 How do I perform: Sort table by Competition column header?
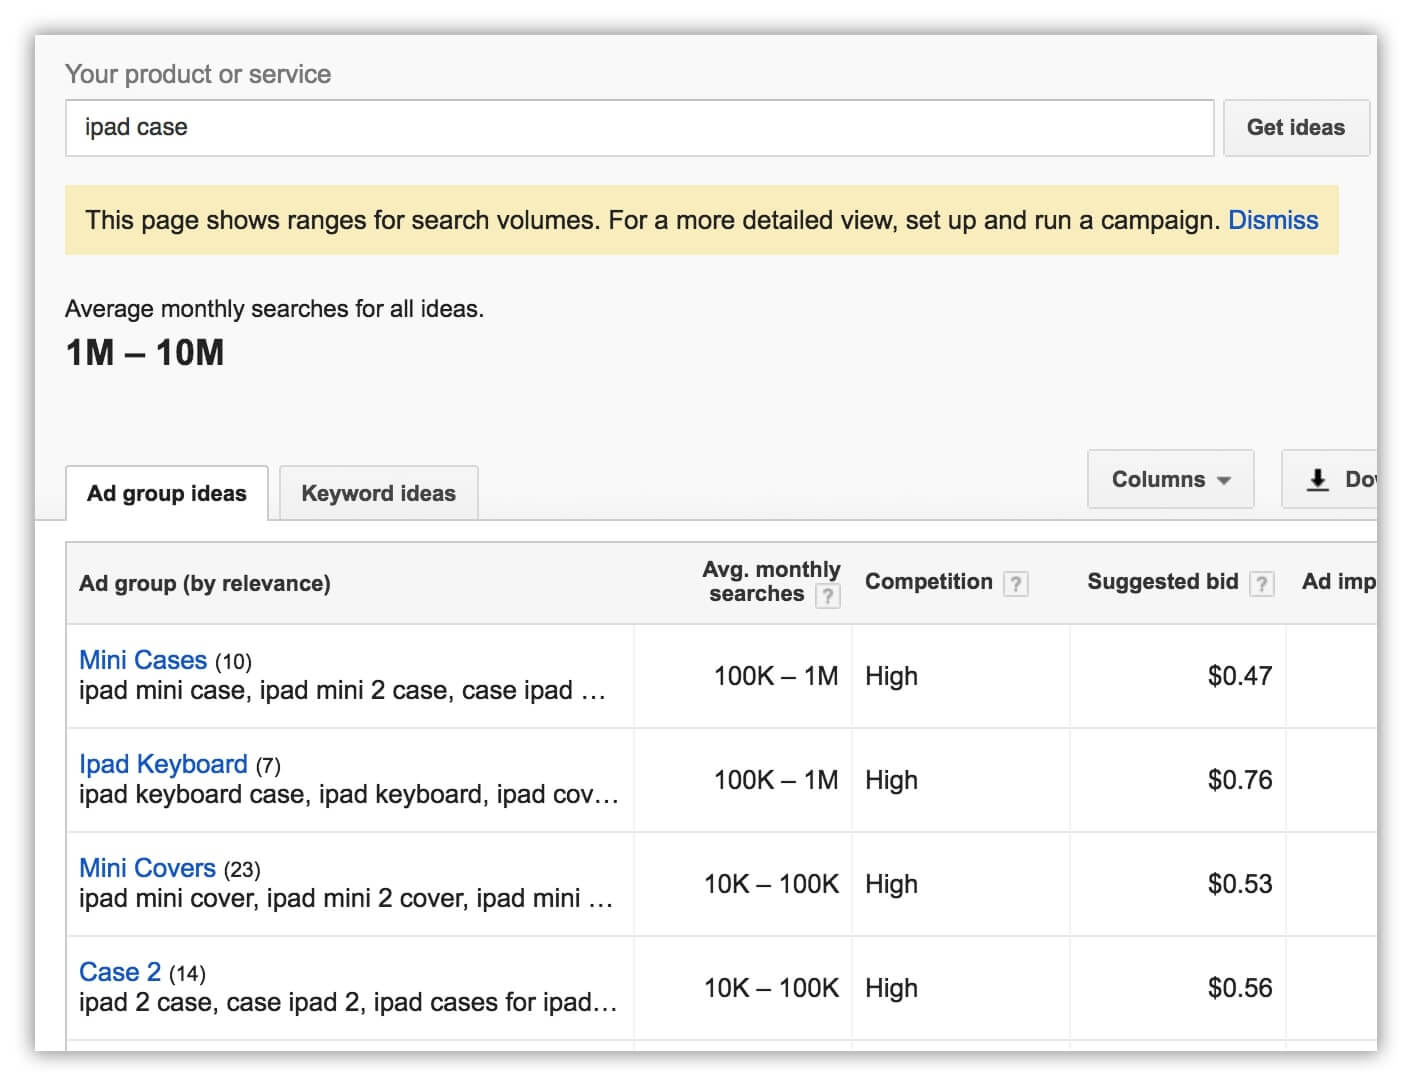(x=928, y=582)
